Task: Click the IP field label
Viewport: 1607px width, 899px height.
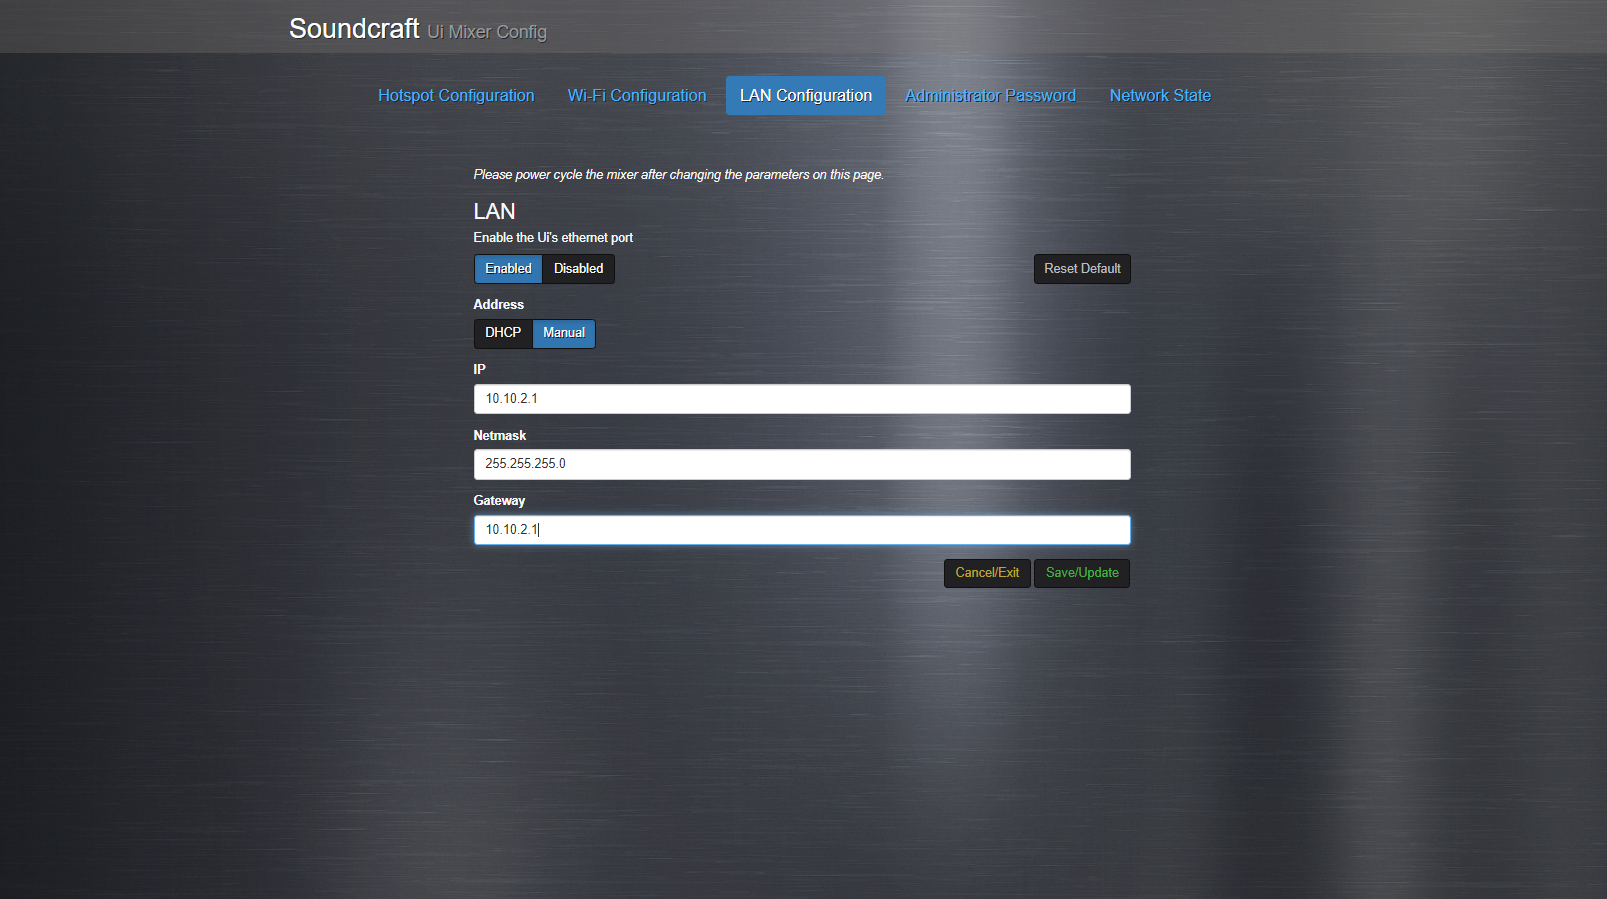Action: point(479,370)
